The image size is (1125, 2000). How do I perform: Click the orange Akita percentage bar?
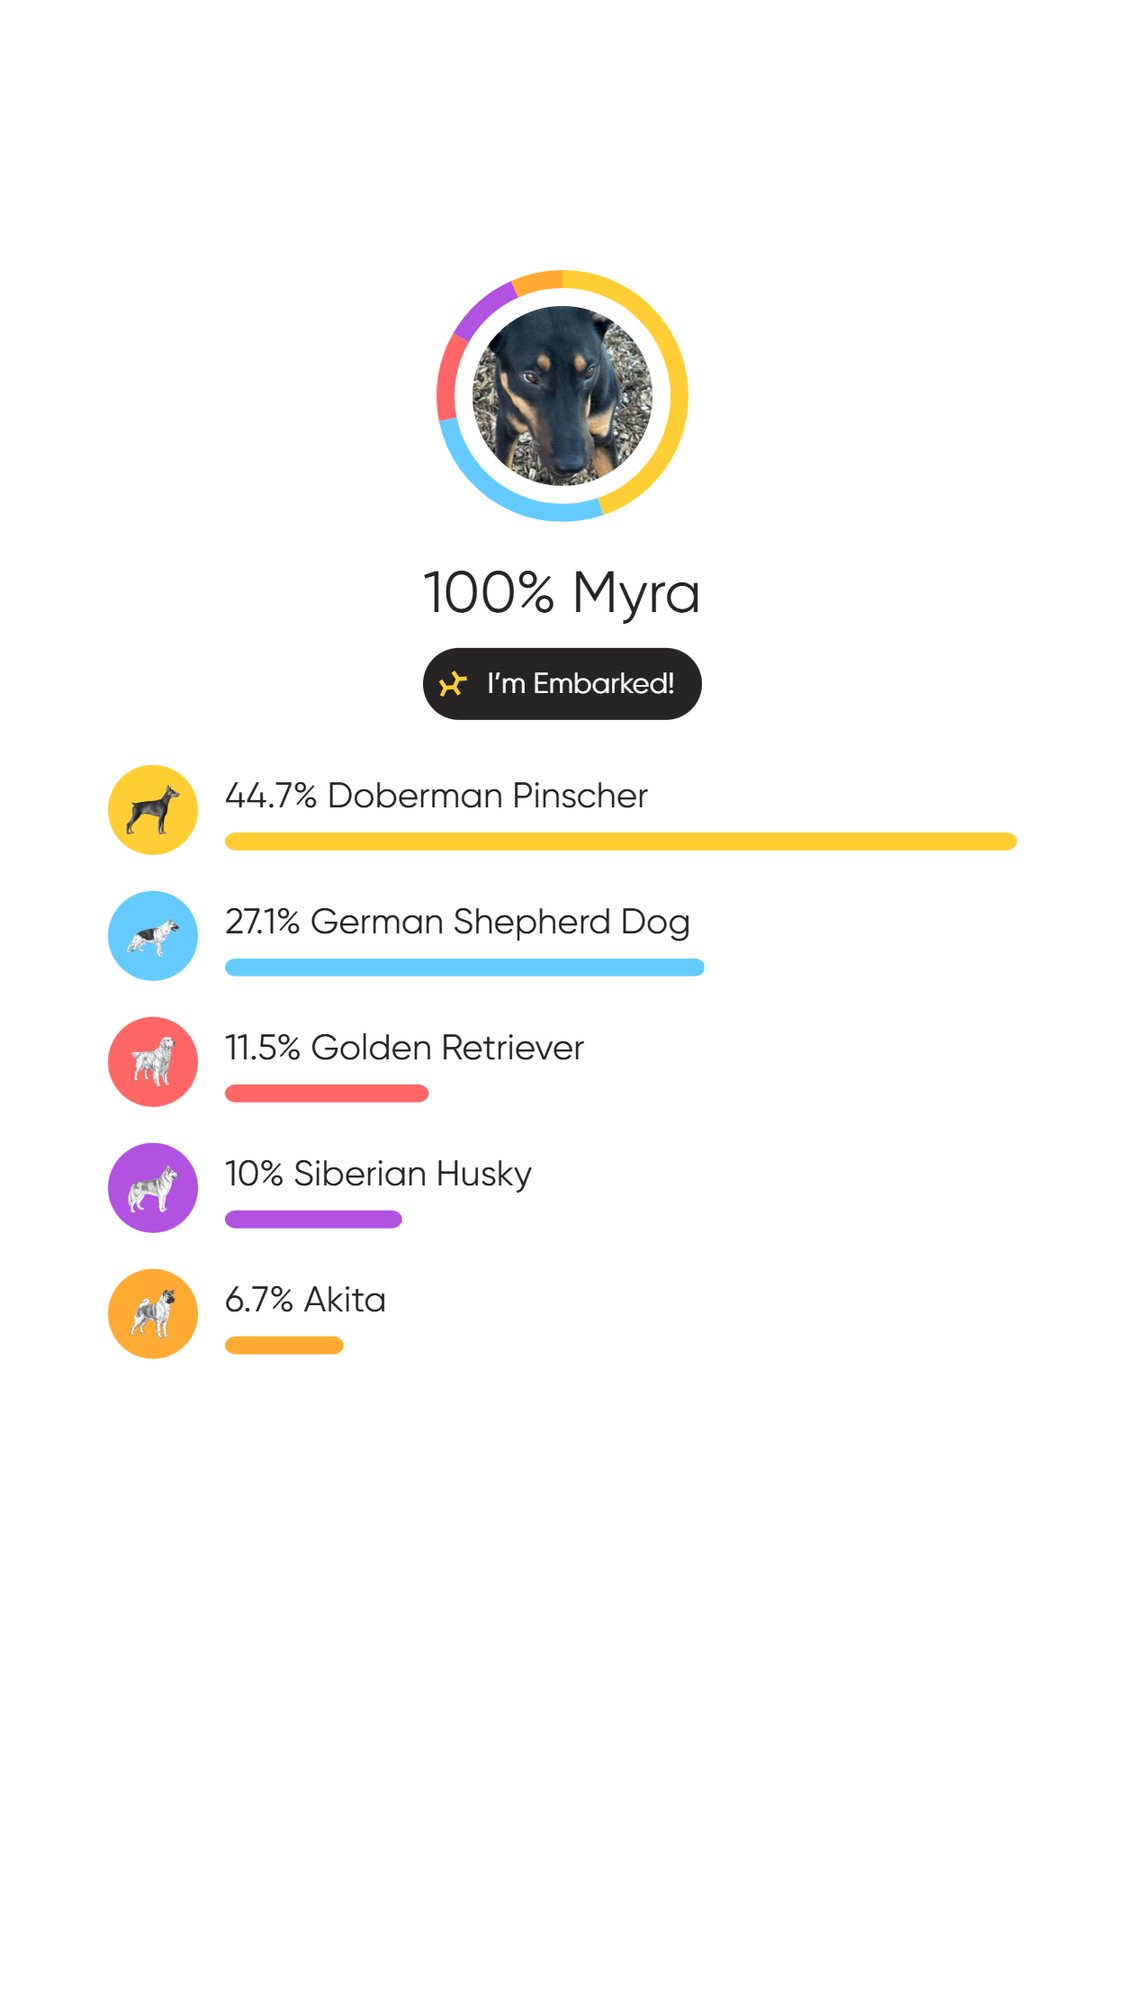coord(284,1345)
